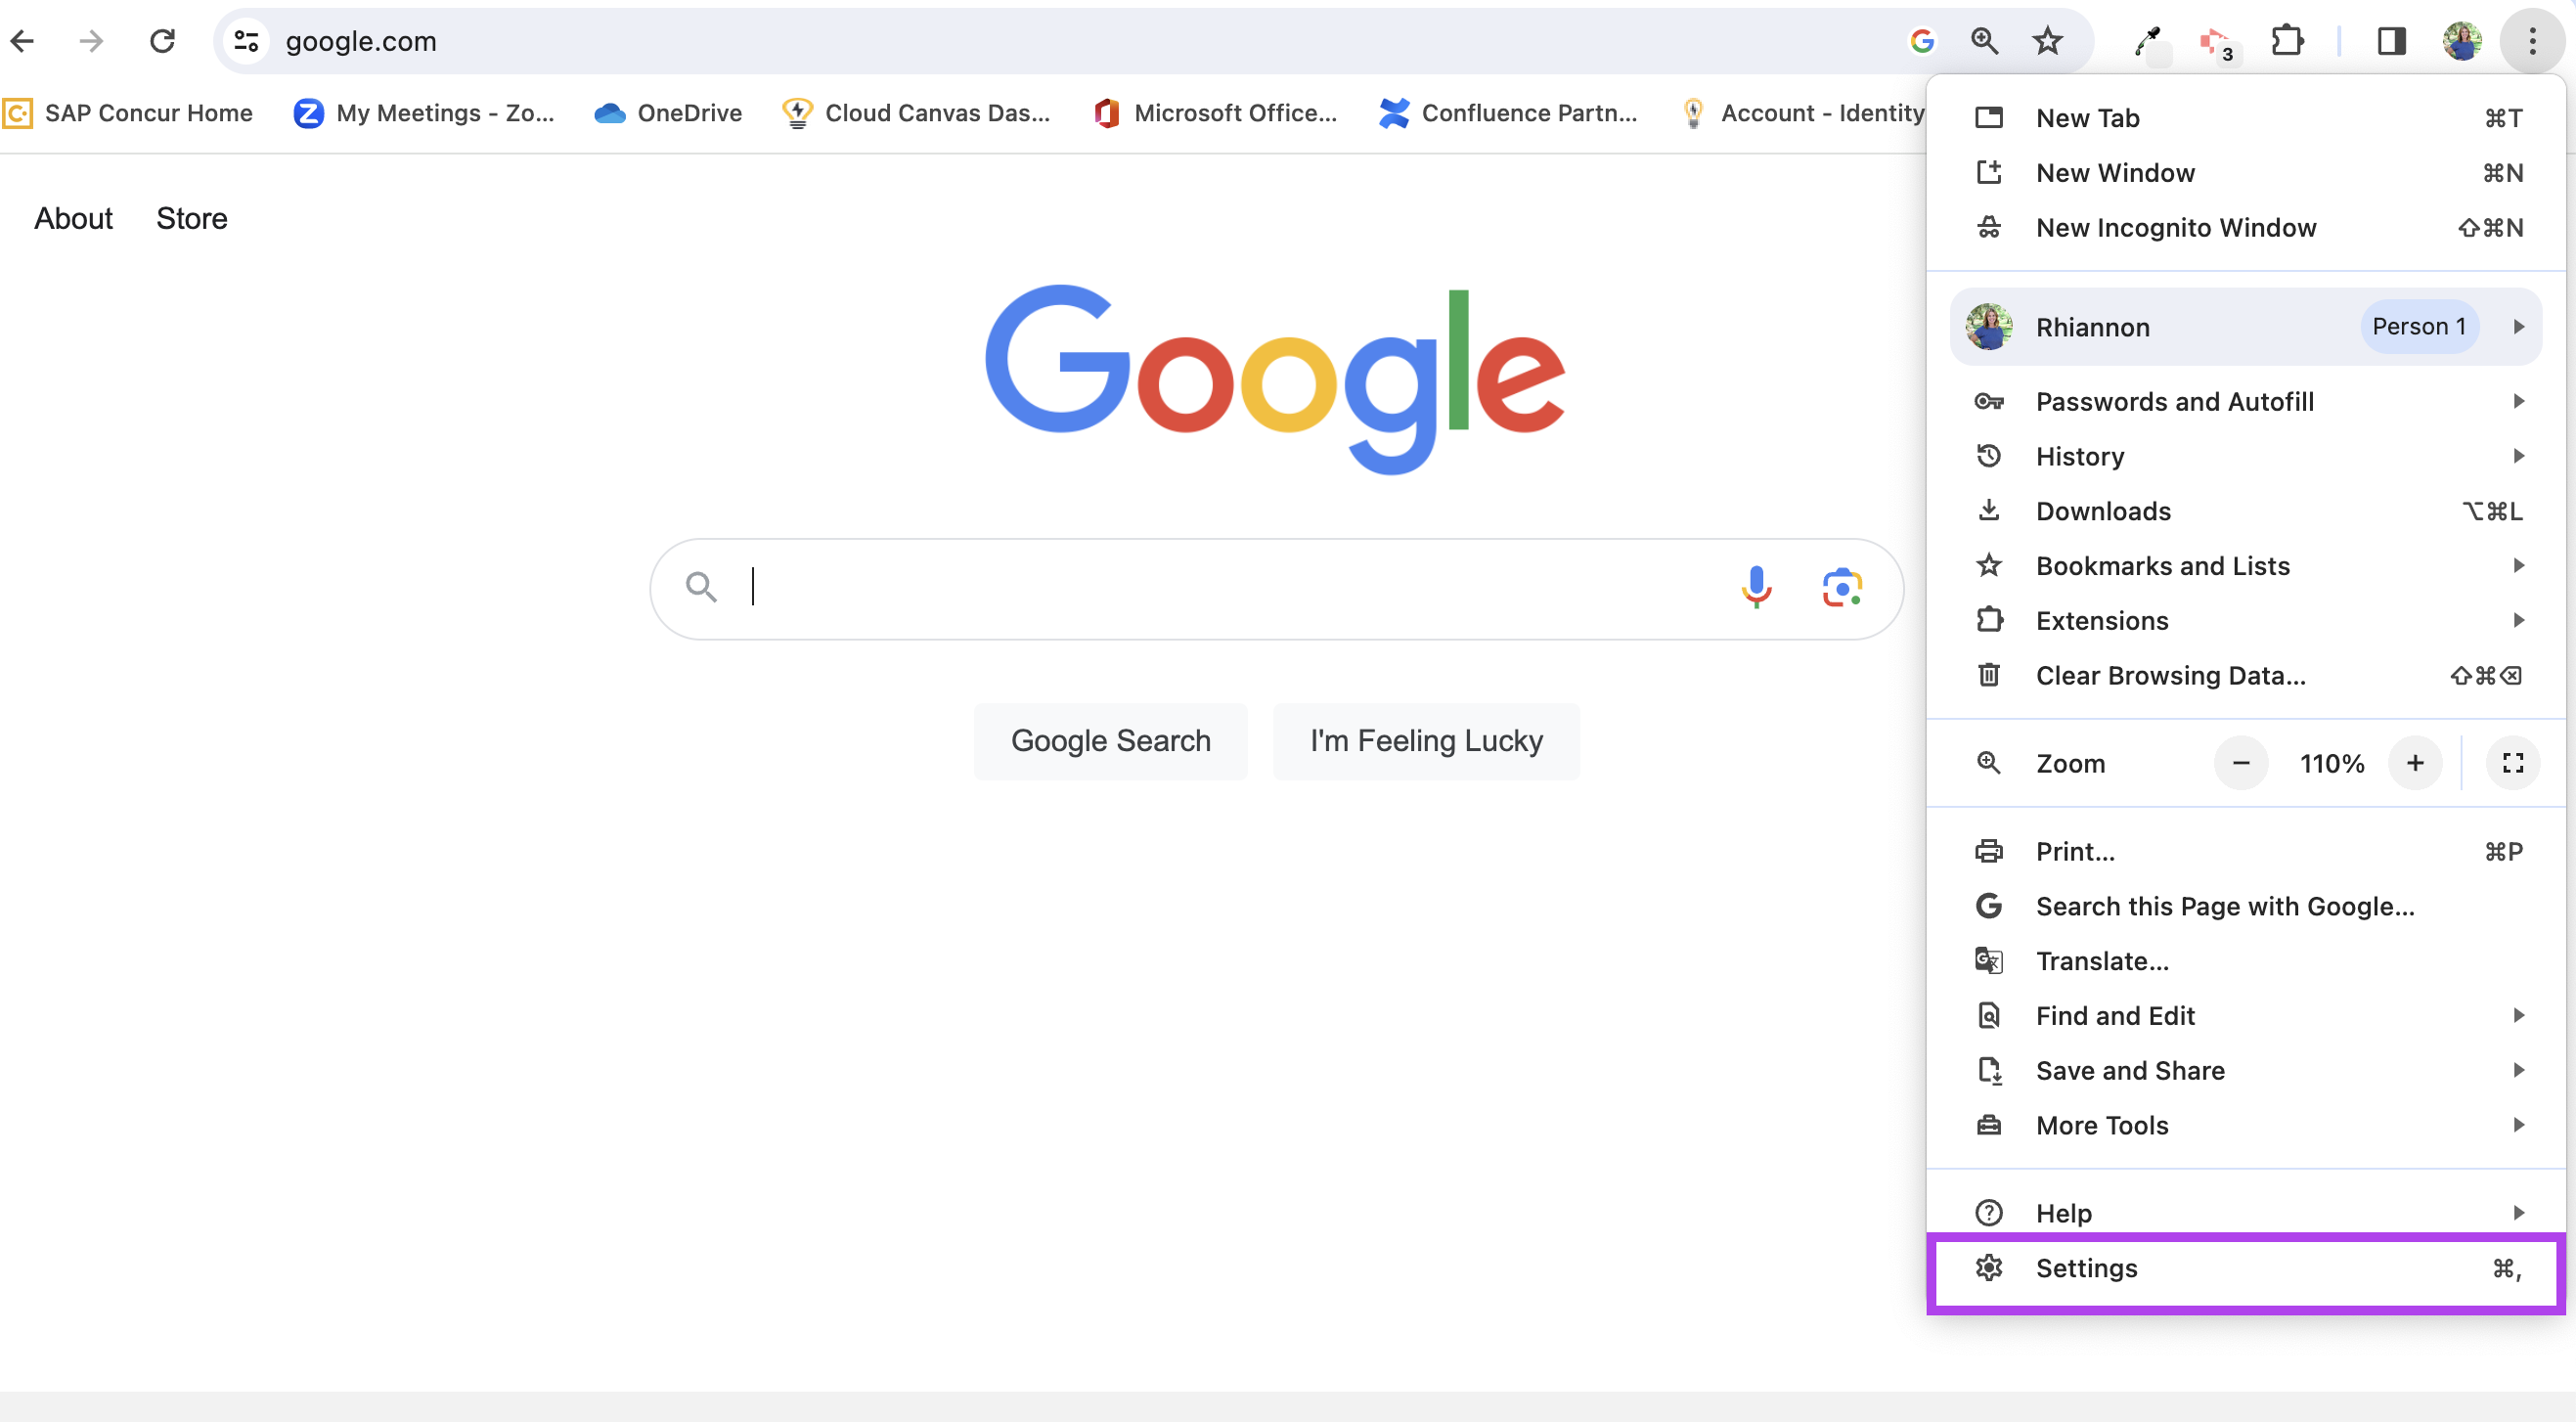Open Microsoft Office bookmark
Image resolution: width=2576 pixels, height=1422 pixels.
pyautogui.click(x=1215, y=113)
